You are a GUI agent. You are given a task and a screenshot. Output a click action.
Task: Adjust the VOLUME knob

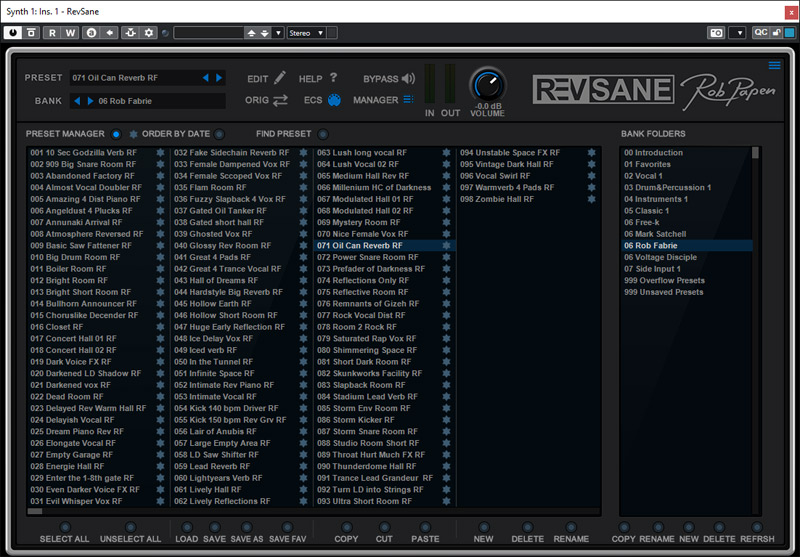(488, 85)
